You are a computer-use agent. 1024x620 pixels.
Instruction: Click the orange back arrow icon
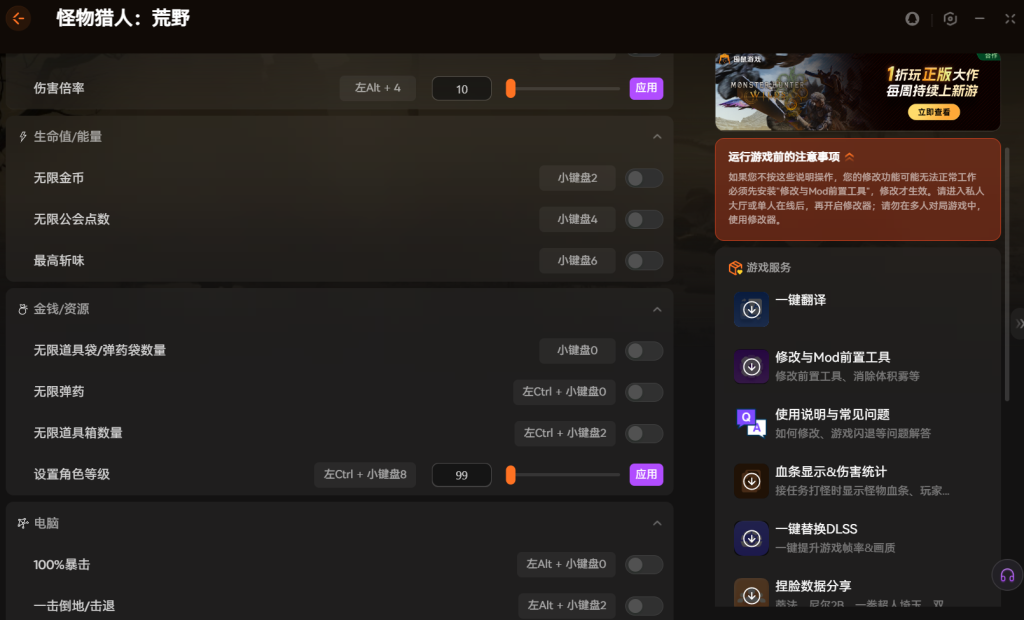coord(18,18)
